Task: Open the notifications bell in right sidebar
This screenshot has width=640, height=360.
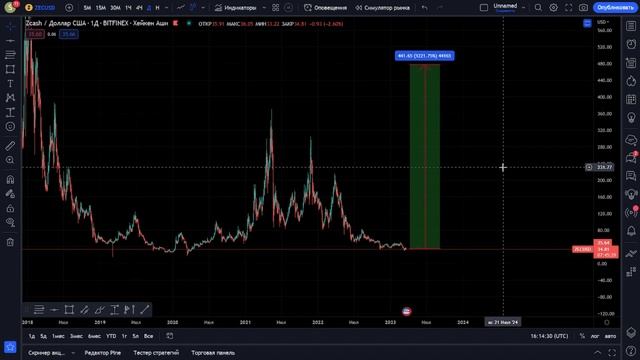Action: 631,231
